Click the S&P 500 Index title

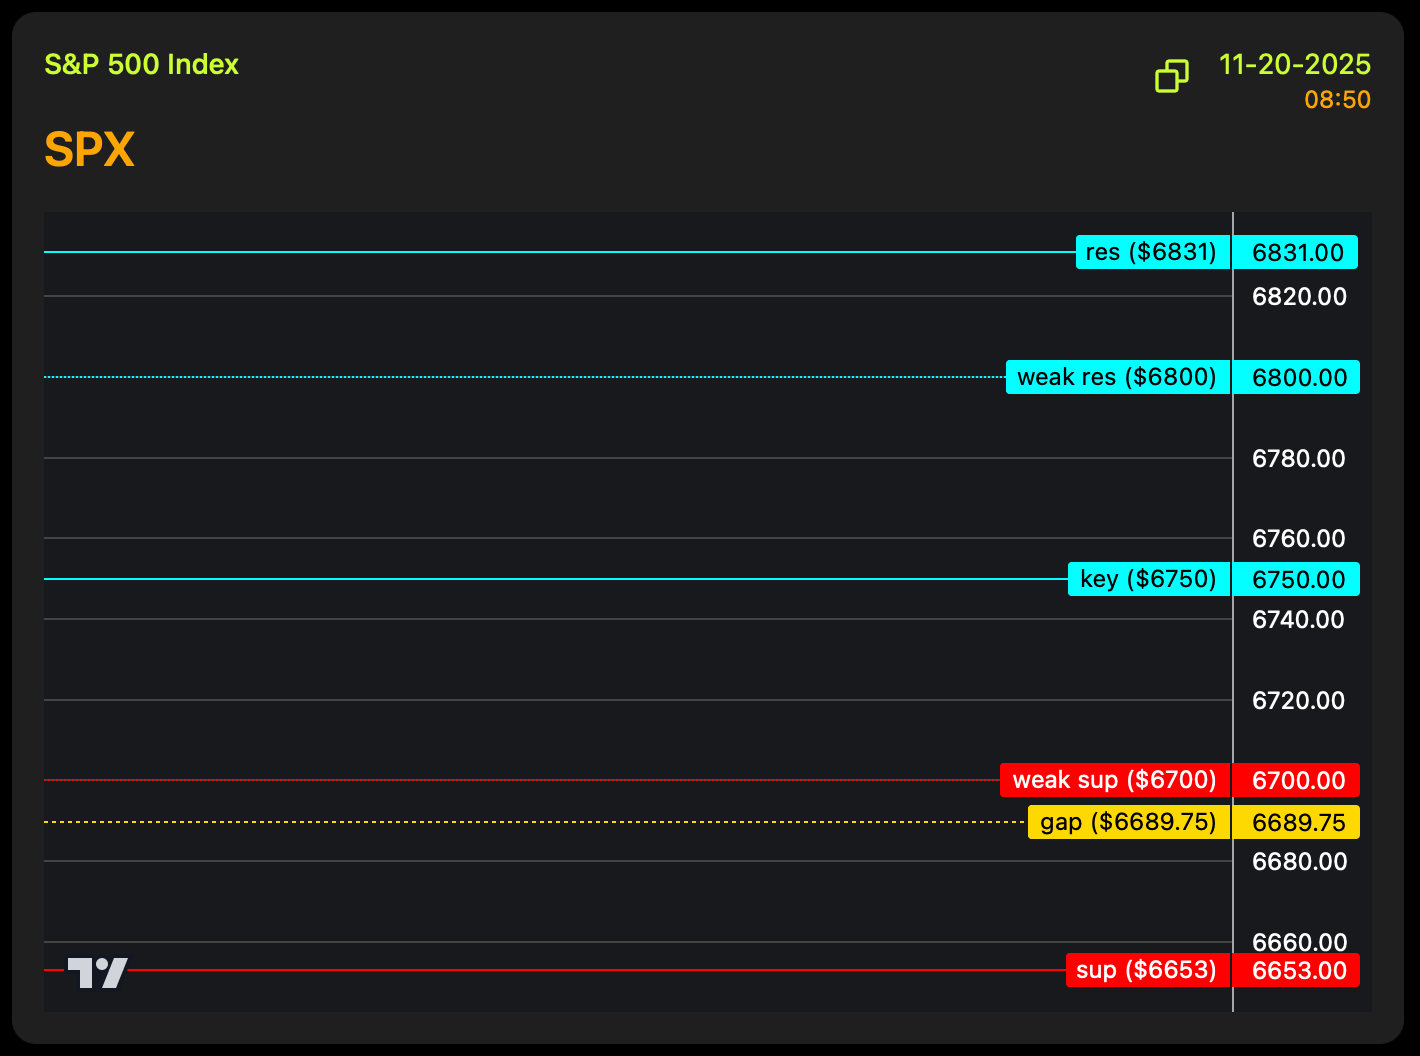coord(141,65)
